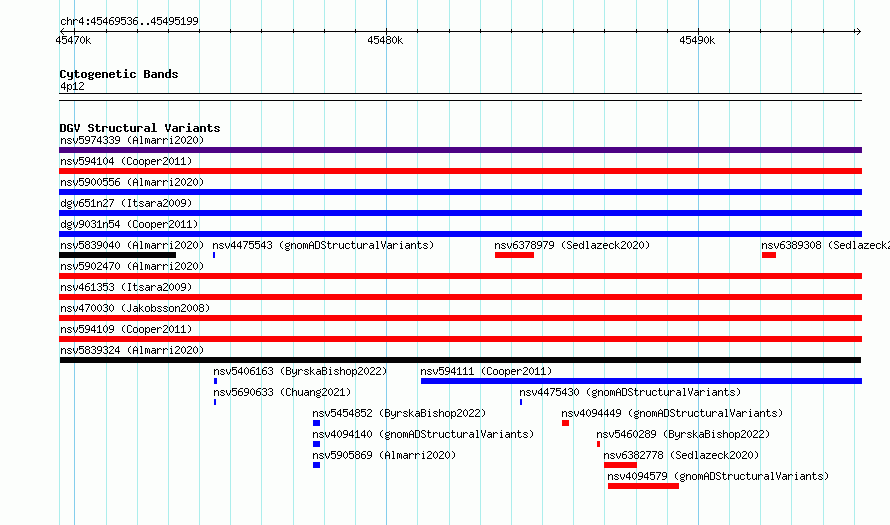Click the small blue nsv4094140 bar
This screenshot has height=525, width=890.
pyautogui.click(x=316, y=444)
